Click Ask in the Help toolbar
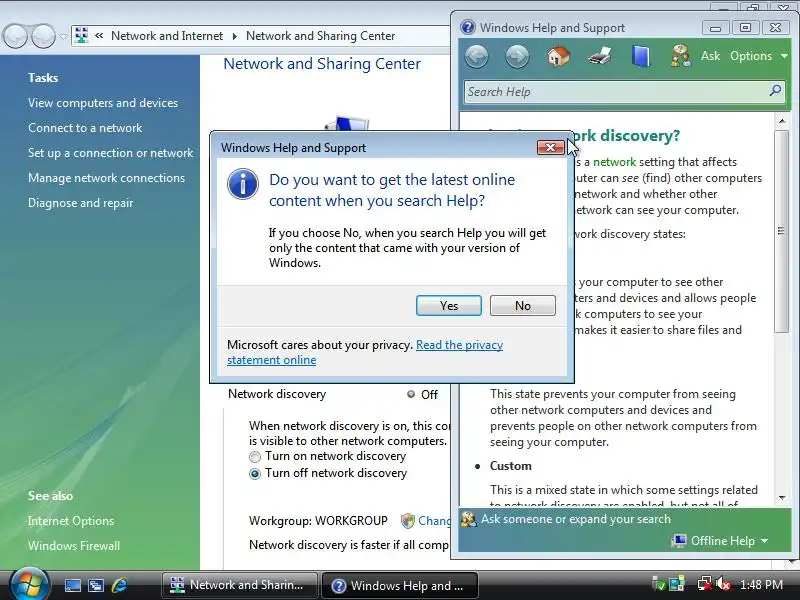 pyautogui.click(x=710, y=56)
